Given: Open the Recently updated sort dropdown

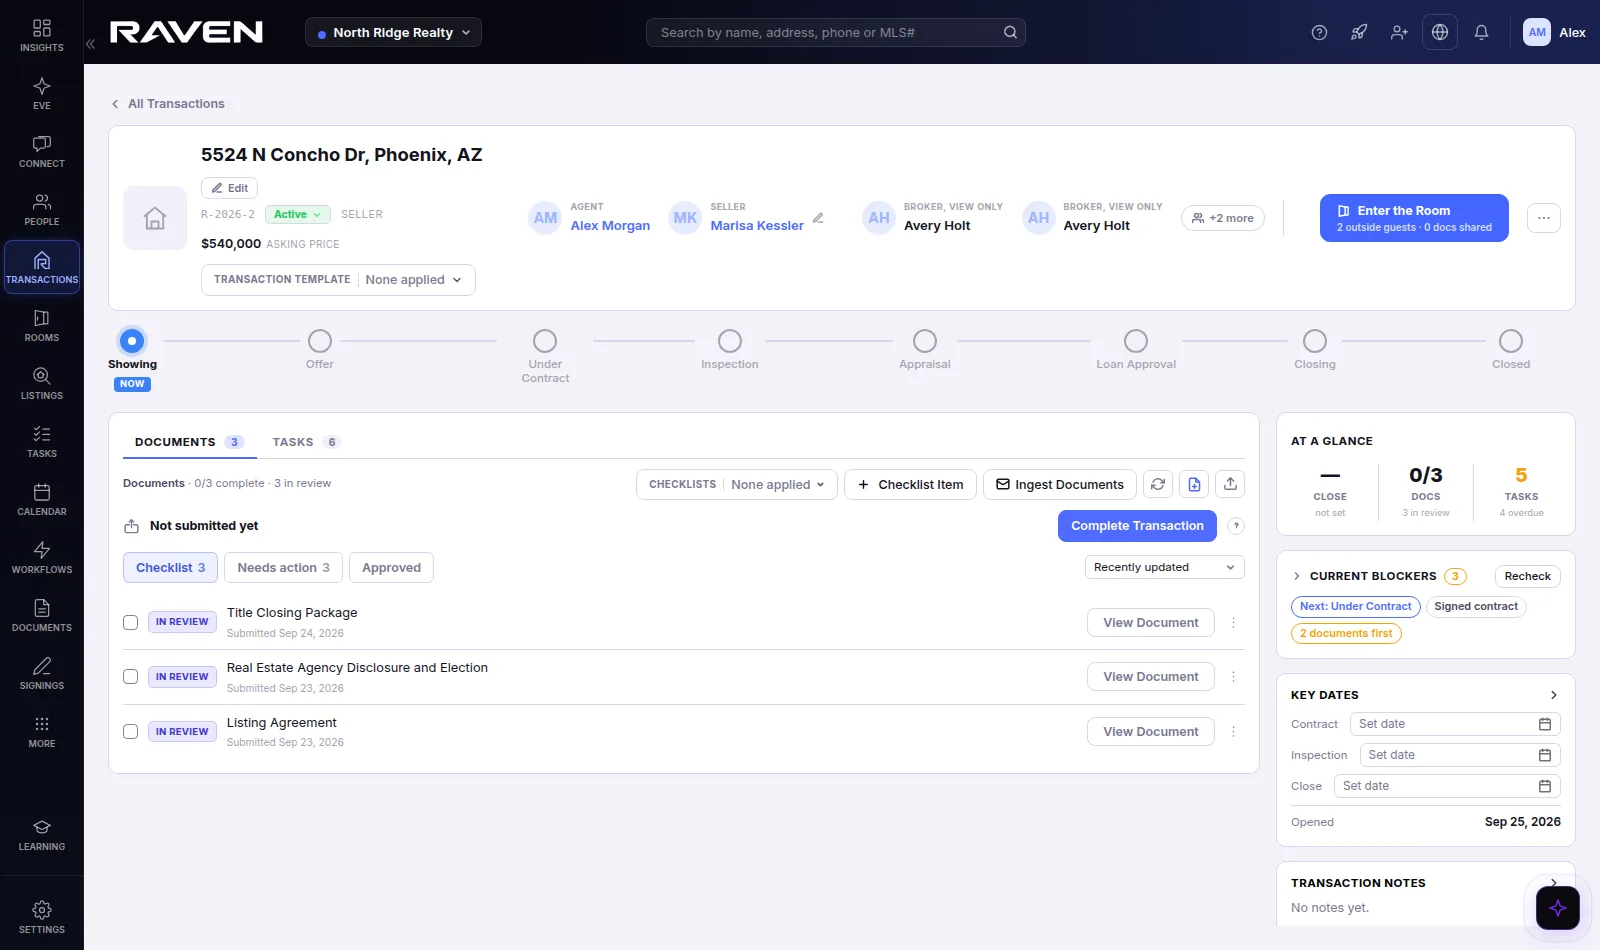Looking at the screenshot, I should pyautogui.click(x=1164, y=567).
